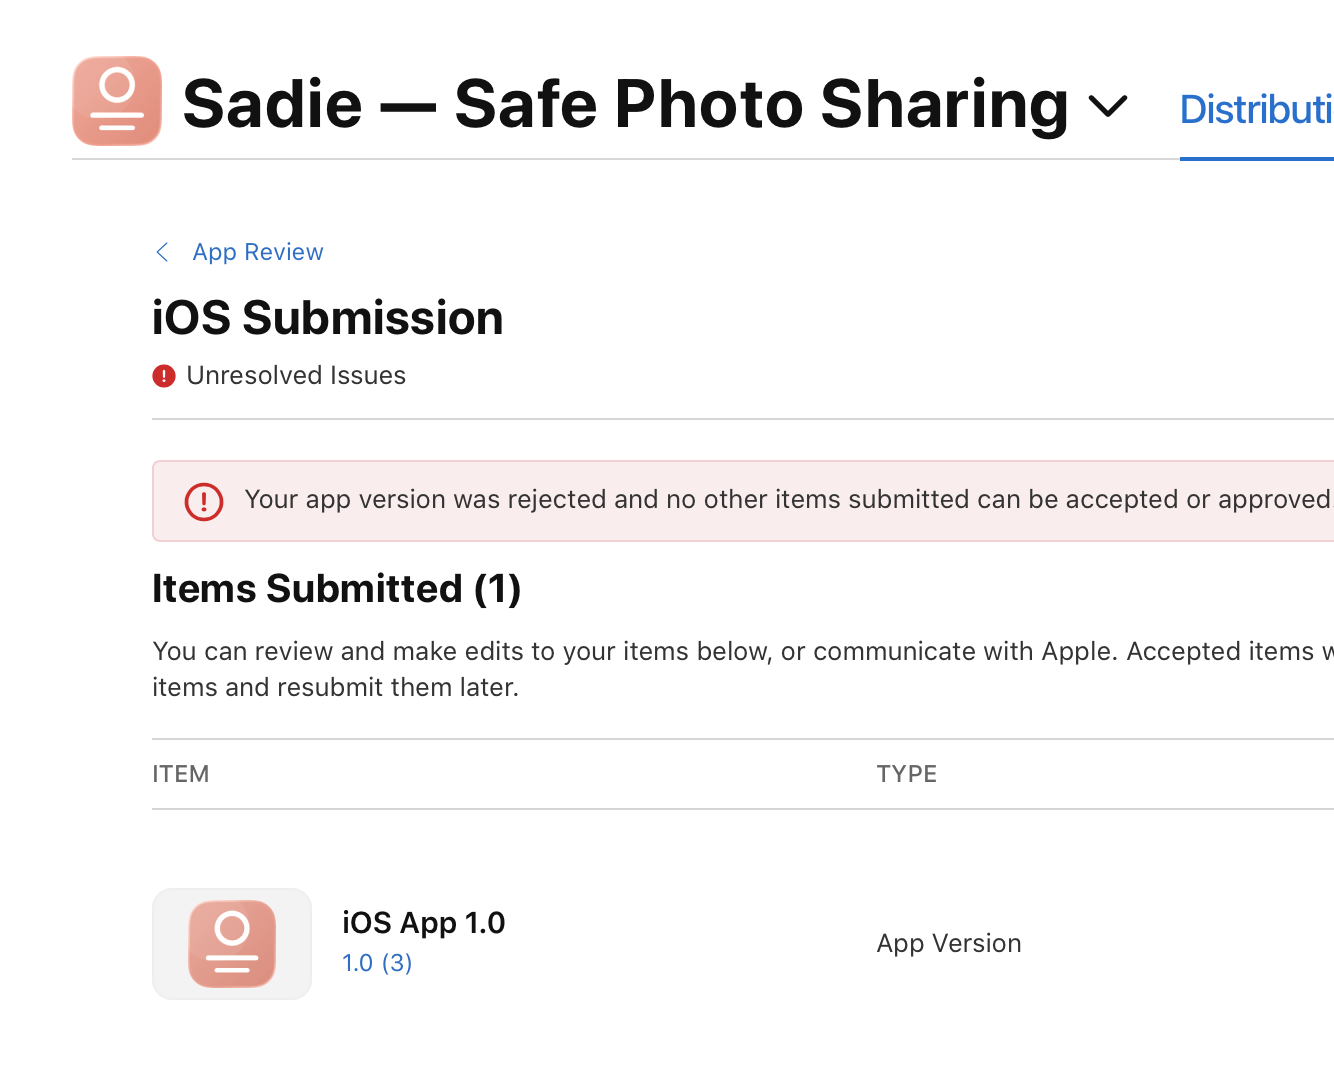The image size is (1334, 1068).
Task: Expand the app switcher chevron beside title
Action: (1108, 105)
